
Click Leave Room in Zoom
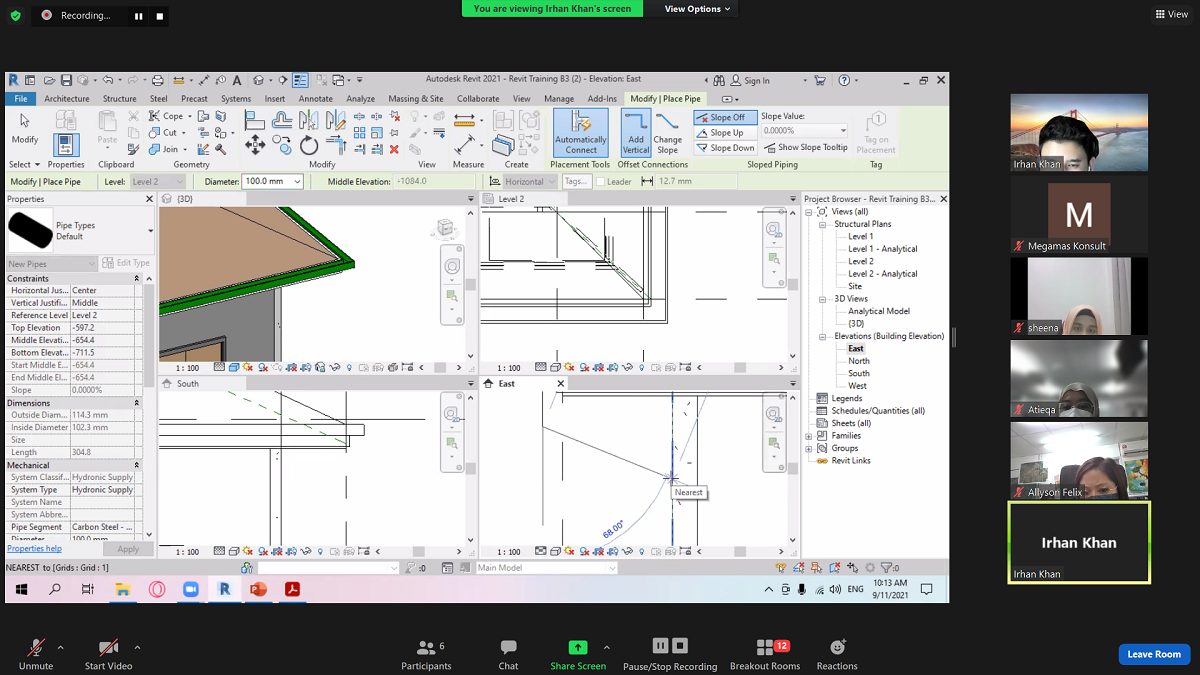[x=1154, y=654]
